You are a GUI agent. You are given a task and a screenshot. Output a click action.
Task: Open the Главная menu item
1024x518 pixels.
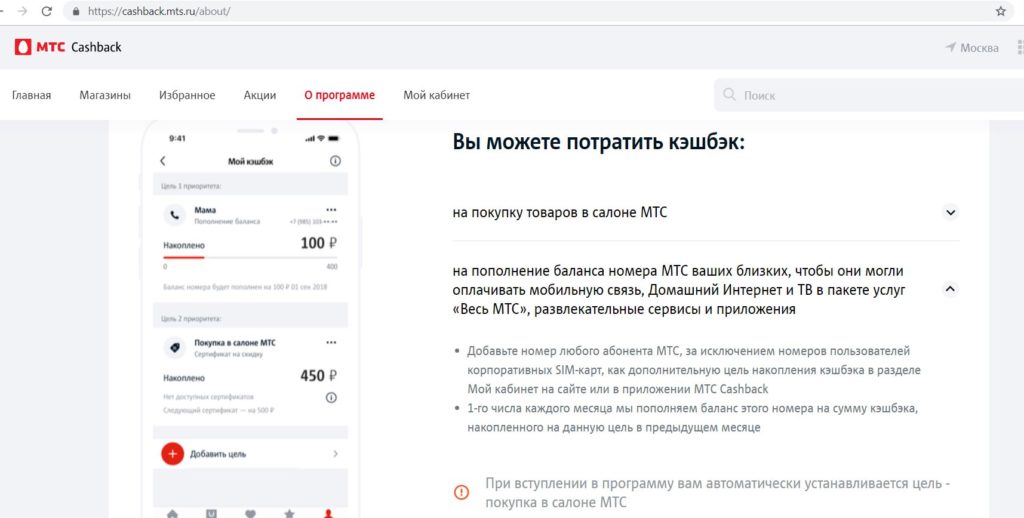pyautogui.click(x=31, y=95)
